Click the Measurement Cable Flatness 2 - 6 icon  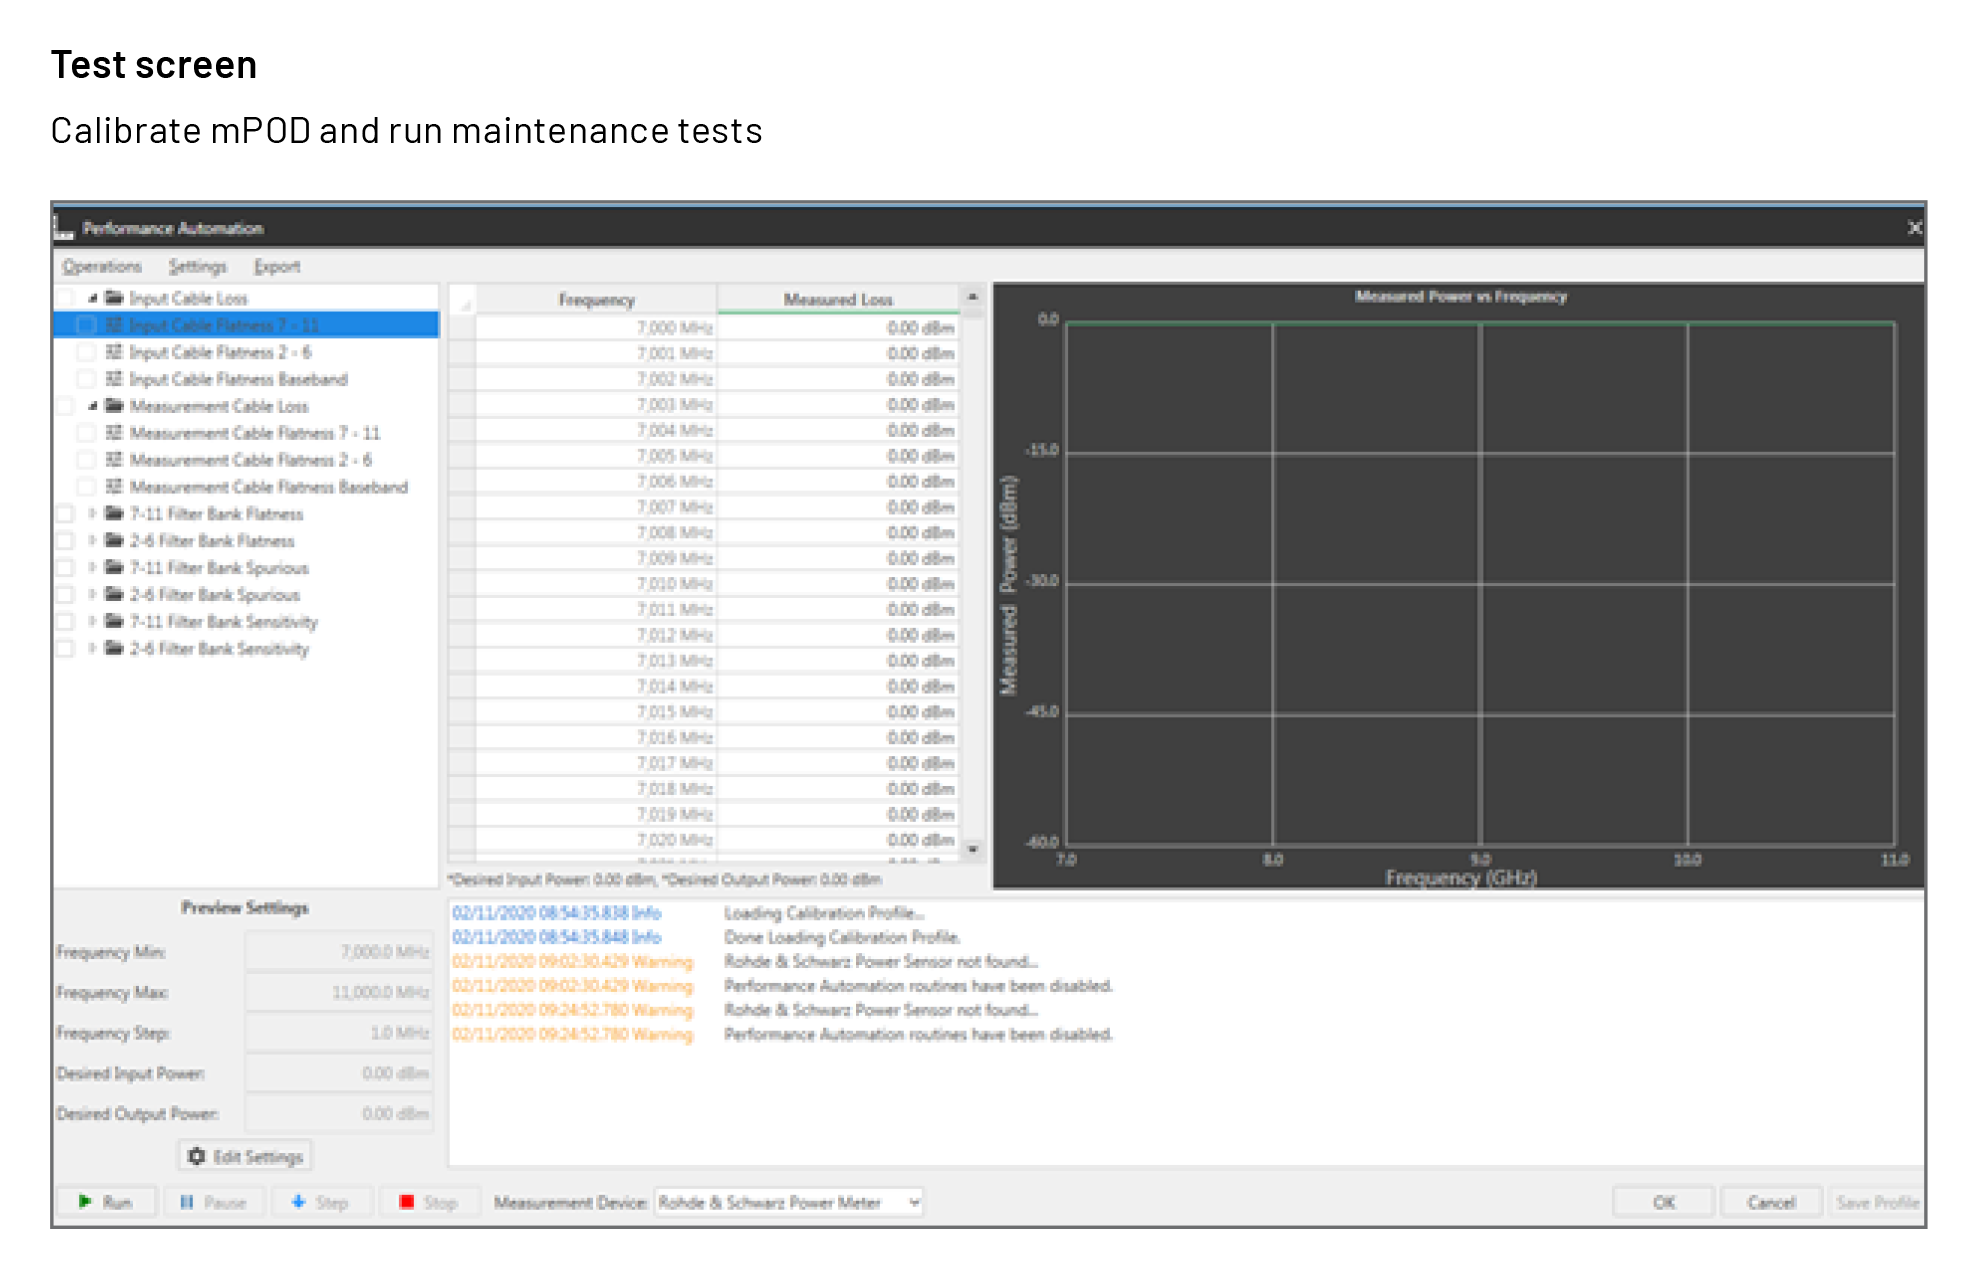coord(114,460)
